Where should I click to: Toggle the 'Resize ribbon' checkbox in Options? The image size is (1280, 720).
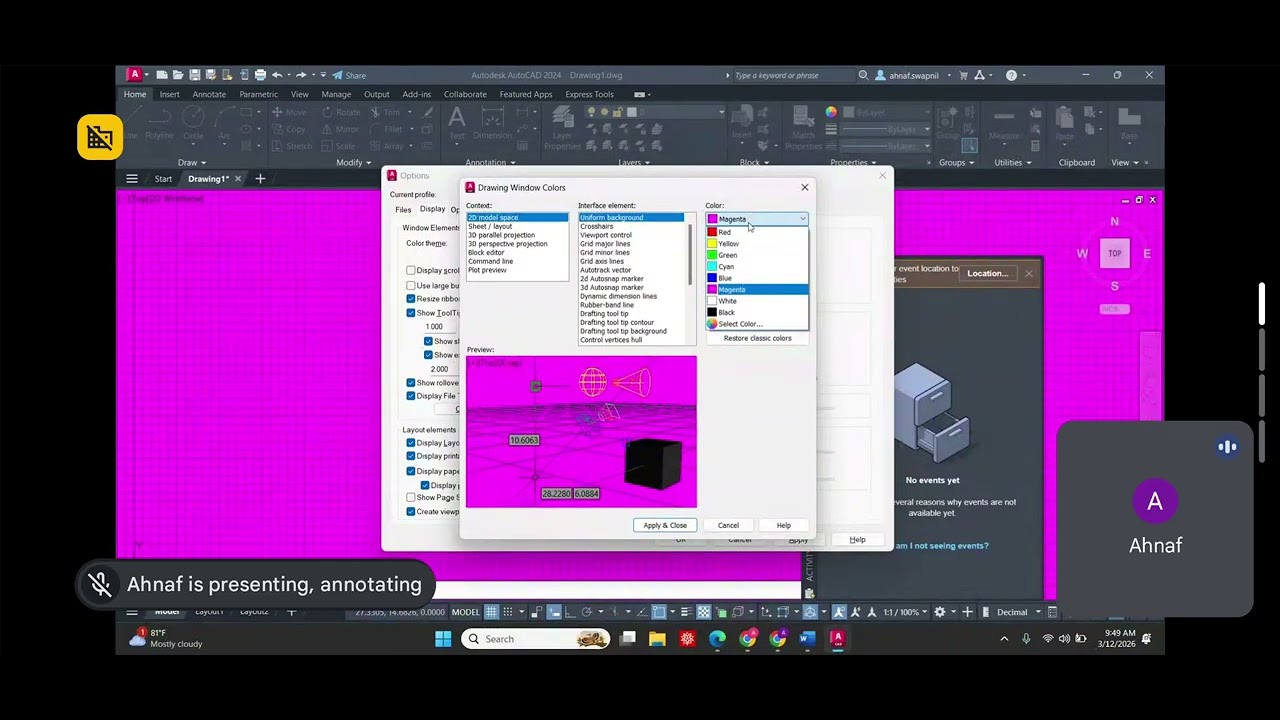(411, 299)
